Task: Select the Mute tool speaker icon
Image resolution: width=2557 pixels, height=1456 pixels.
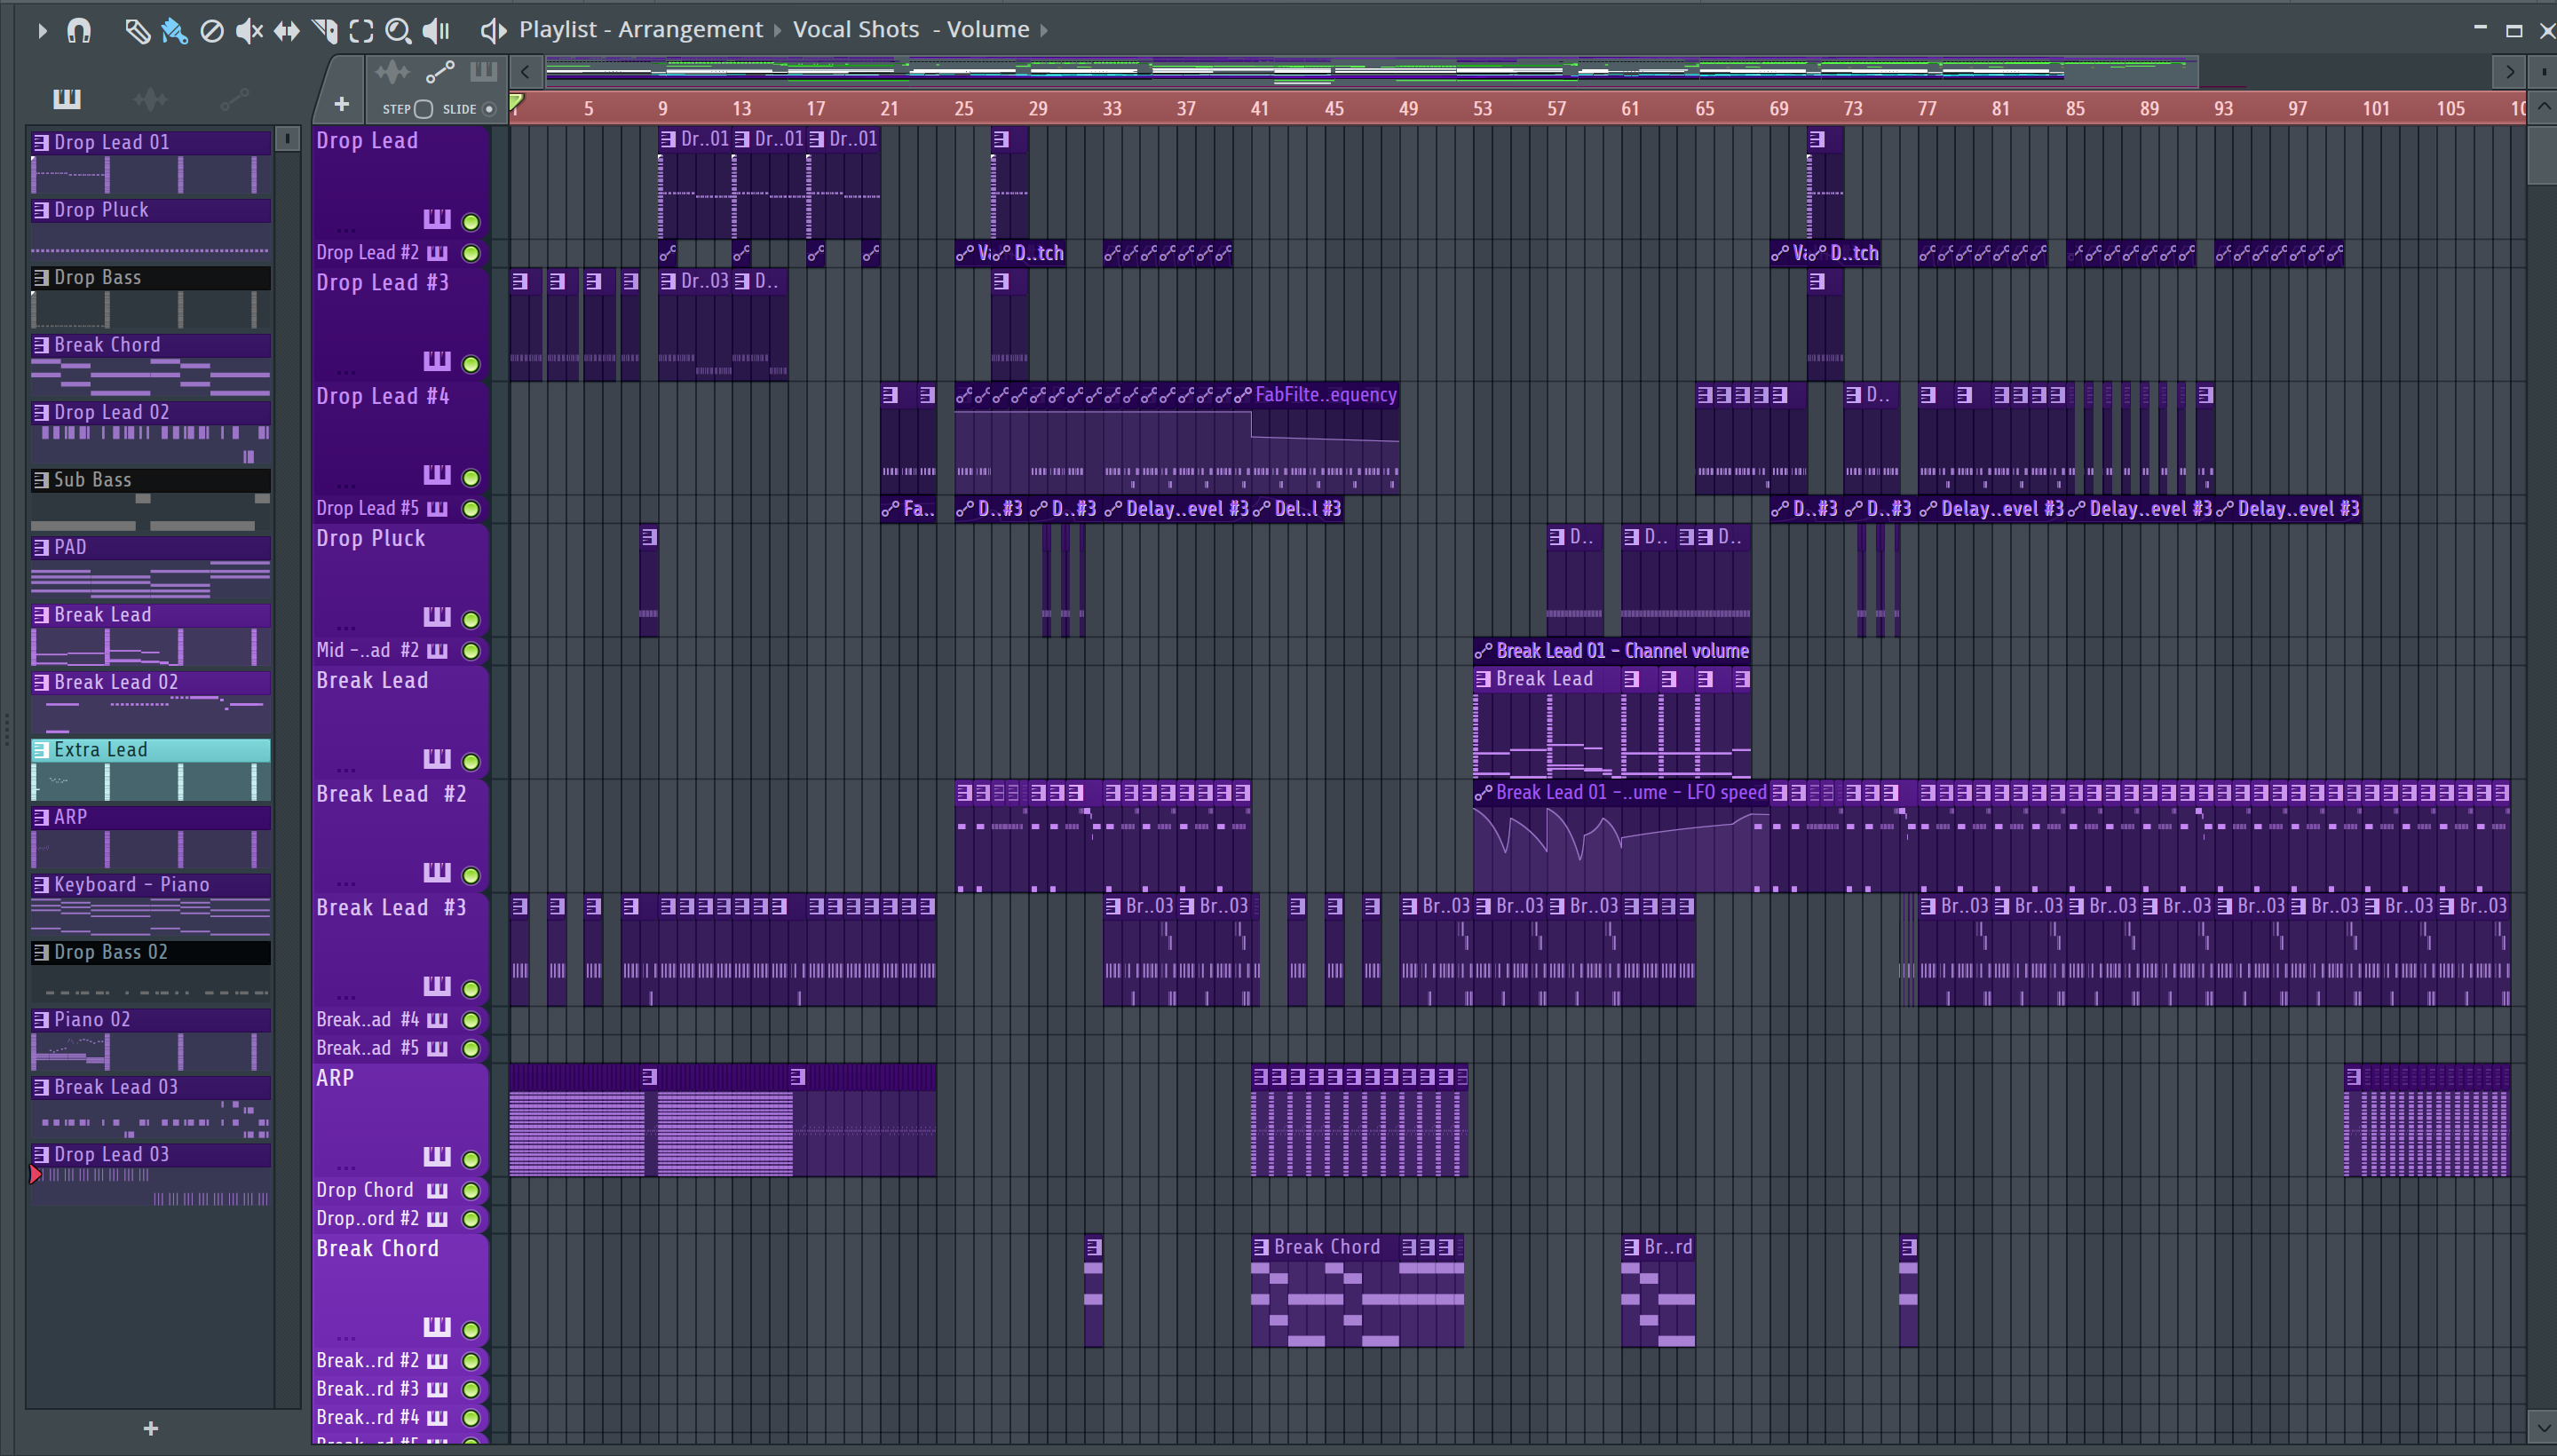Action: 249,31
